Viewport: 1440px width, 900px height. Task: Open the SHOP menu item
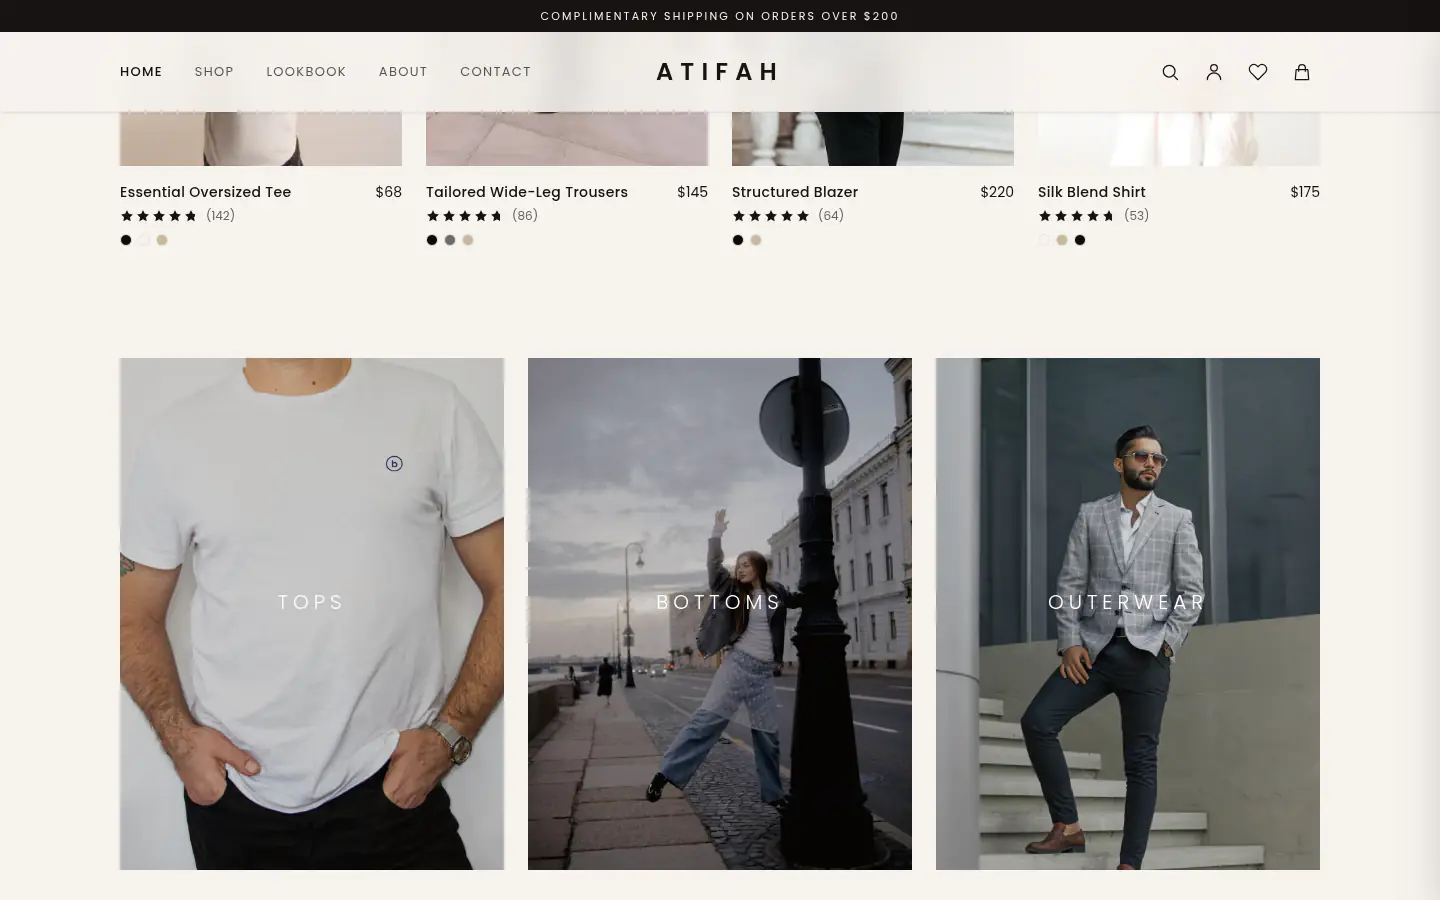click(214, 72)
